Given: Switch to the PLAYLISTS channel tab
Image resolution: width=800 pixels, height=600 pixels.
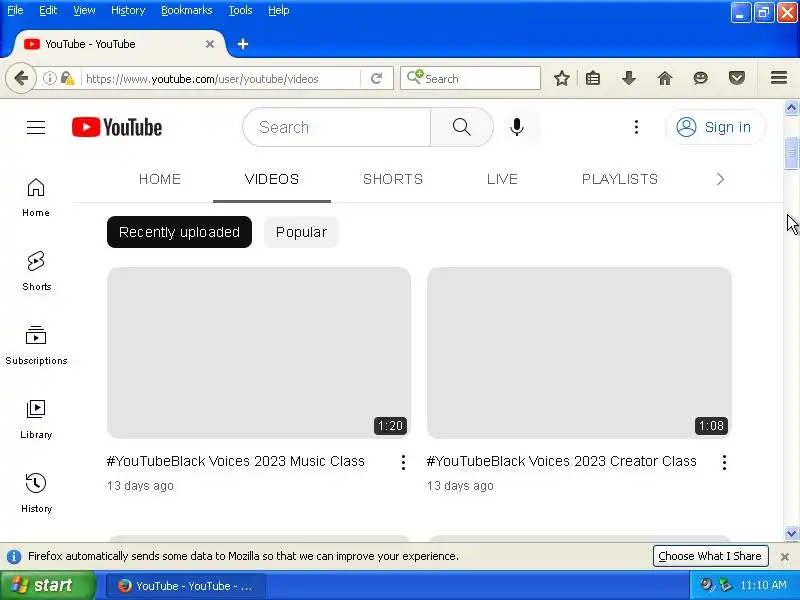Looking at the screenshot, I should (x=620, y=179).
